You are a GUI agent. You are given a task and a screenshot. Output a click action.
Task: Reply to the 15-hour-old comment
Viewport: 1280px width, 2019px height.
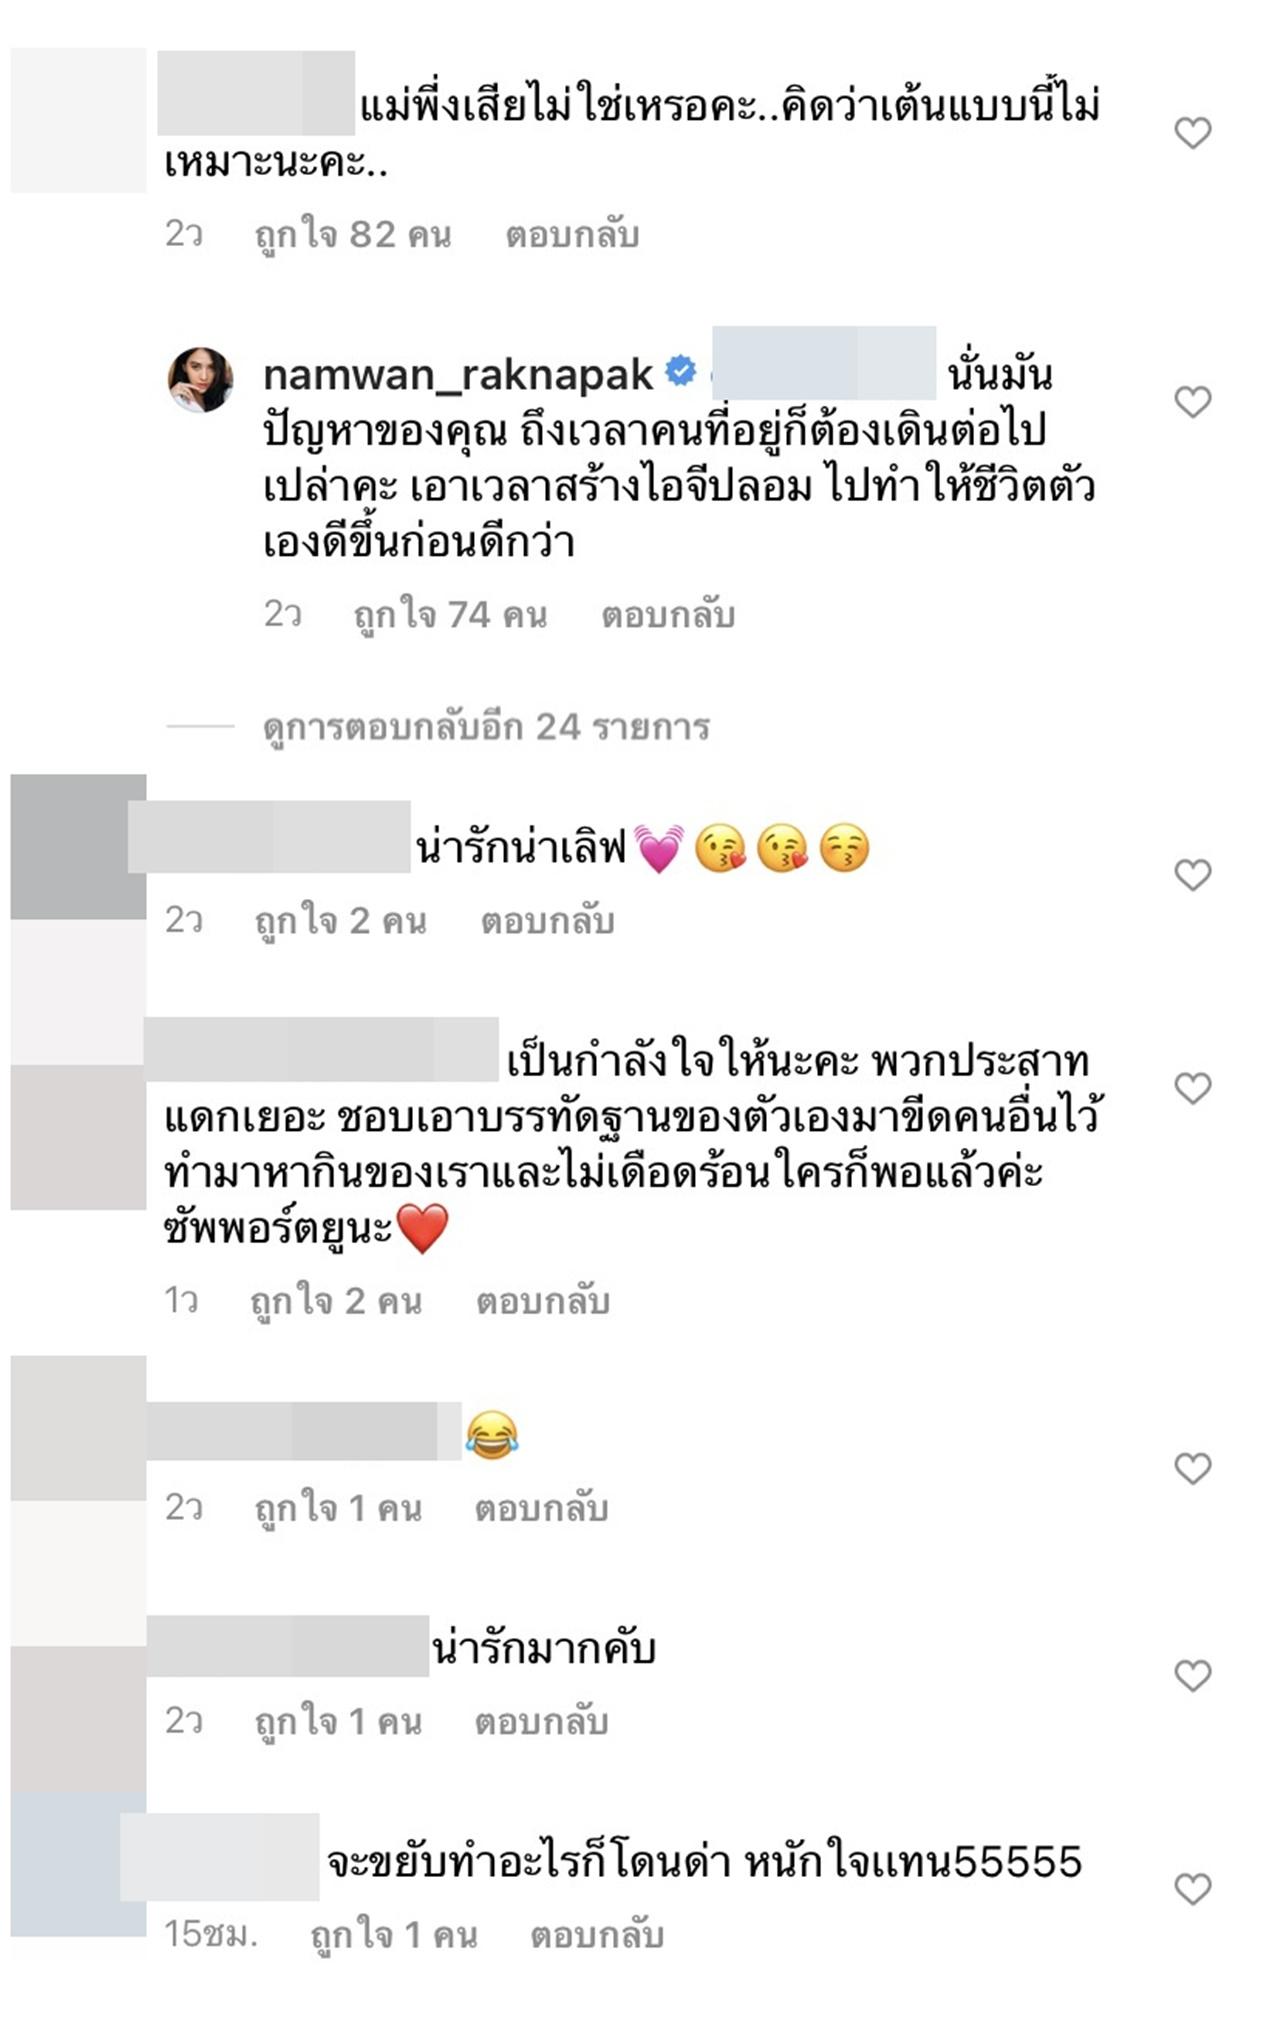click(597, 1934)
